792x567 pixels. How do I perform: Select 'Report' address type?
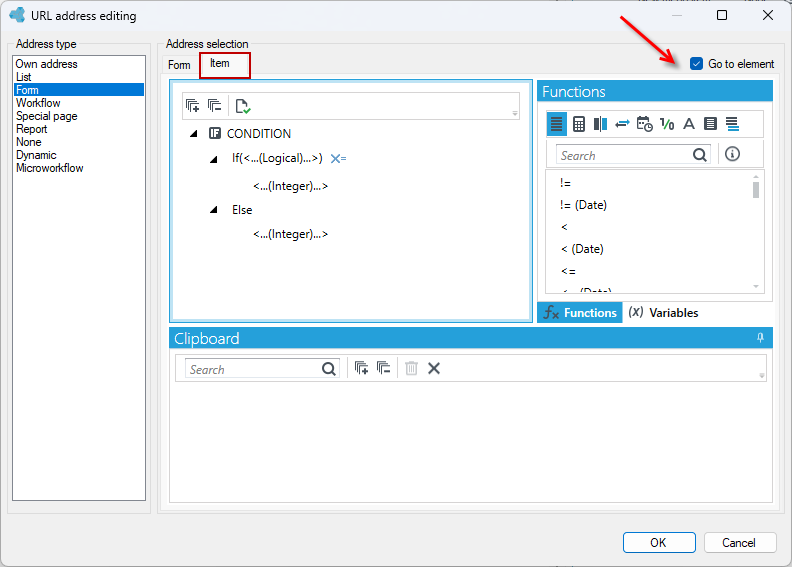pos(79,129)
